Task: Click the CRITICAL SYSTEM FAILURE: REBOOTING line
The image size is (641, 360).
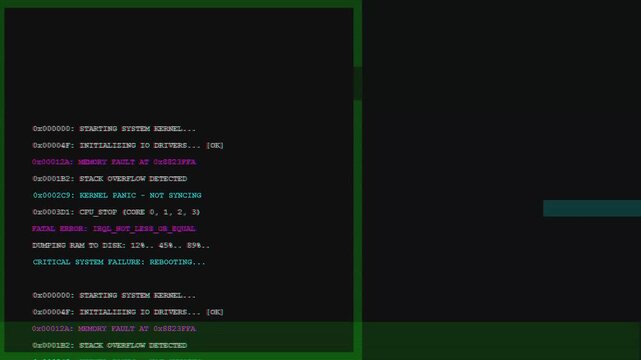Action: click(119, 262)
